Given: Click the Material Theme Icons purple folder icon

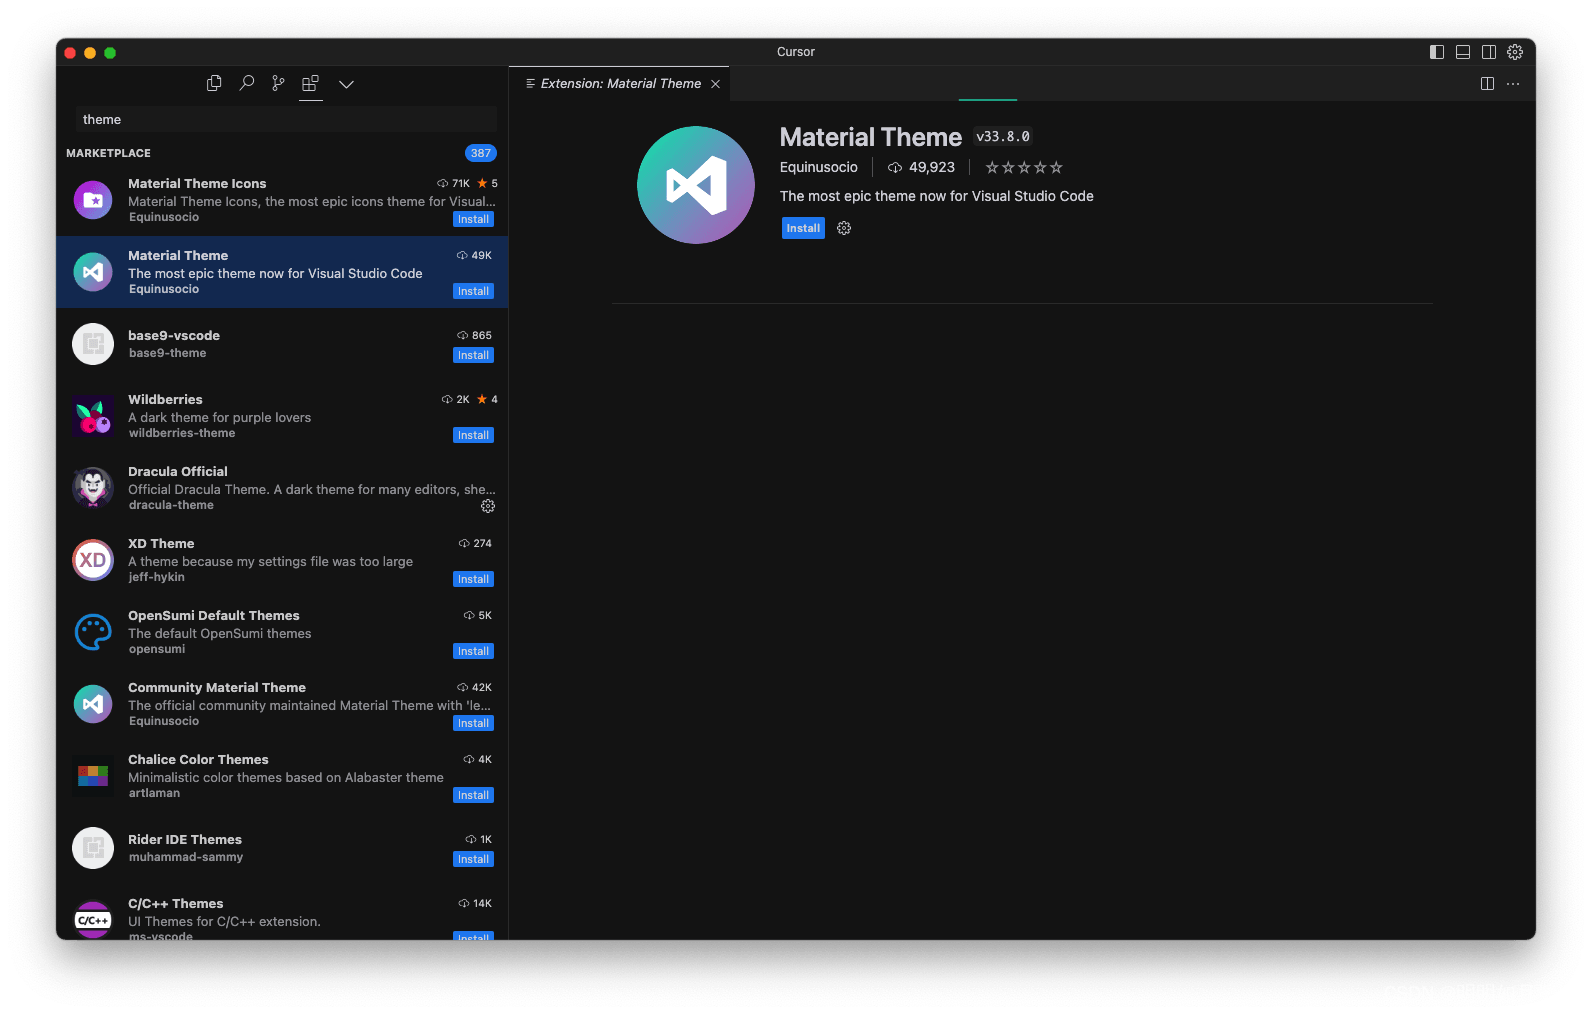Looking at the screenshot, I should 93,200.
